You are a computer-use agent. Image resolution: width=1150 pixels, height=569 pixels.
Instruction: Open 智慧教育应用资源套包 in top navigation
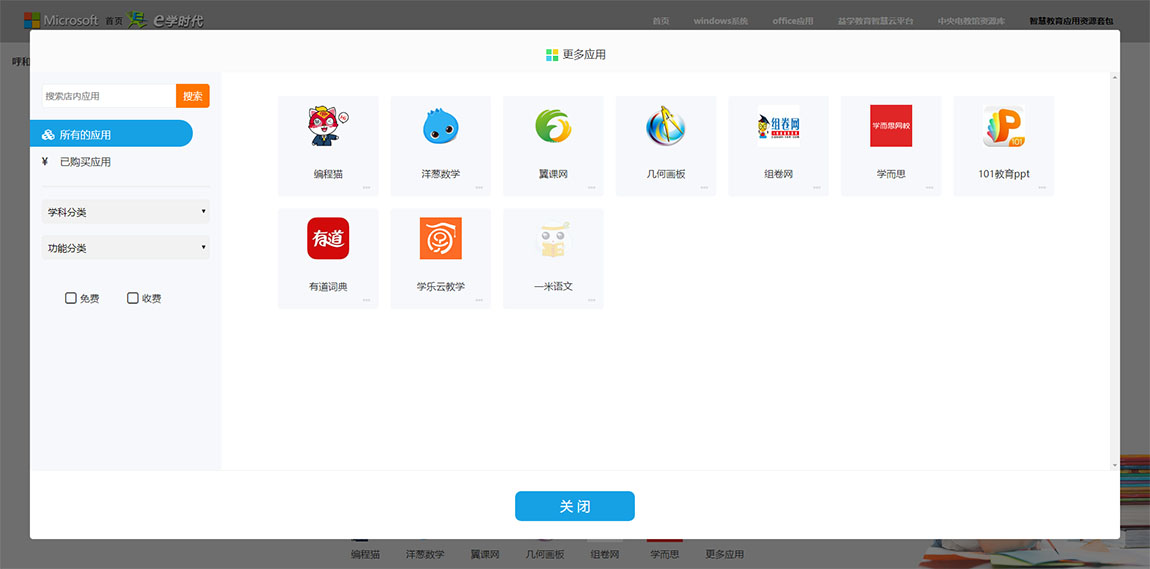point(1072,21)
